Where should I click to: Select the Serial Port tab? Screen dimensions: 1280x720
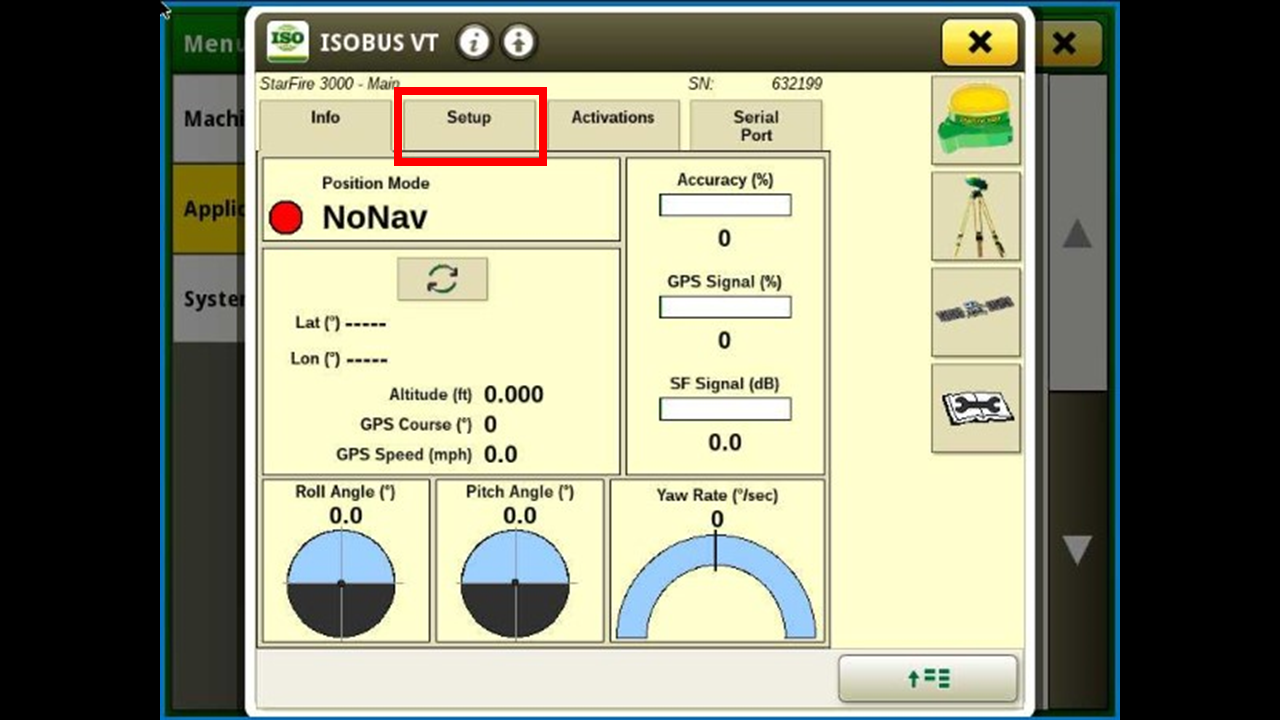[x=756, y=126]
